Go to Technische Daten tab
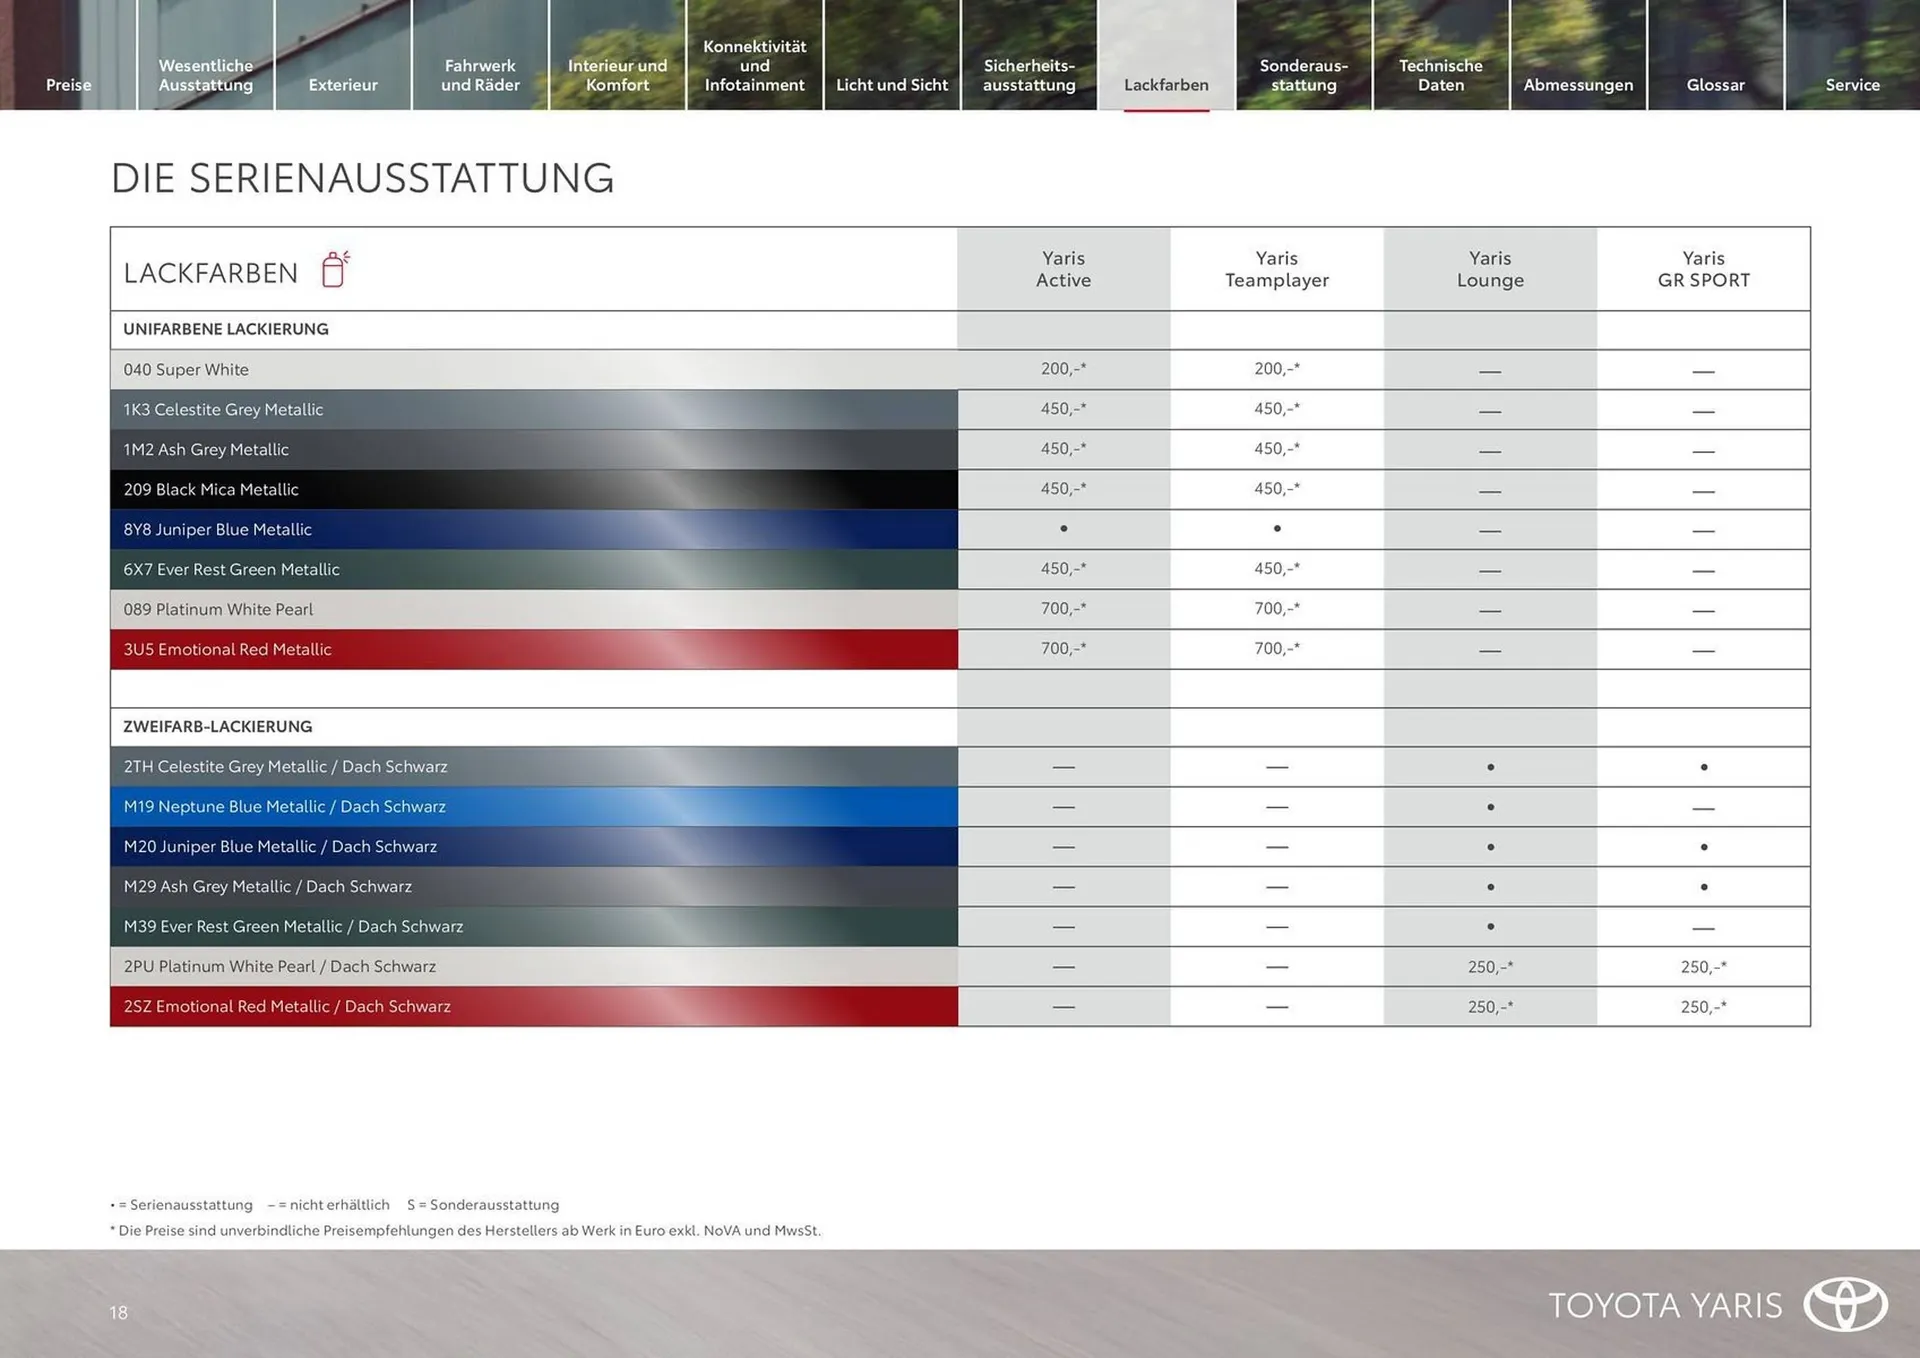This screenshot has width=1920, height=1358. coord(1440,75)
